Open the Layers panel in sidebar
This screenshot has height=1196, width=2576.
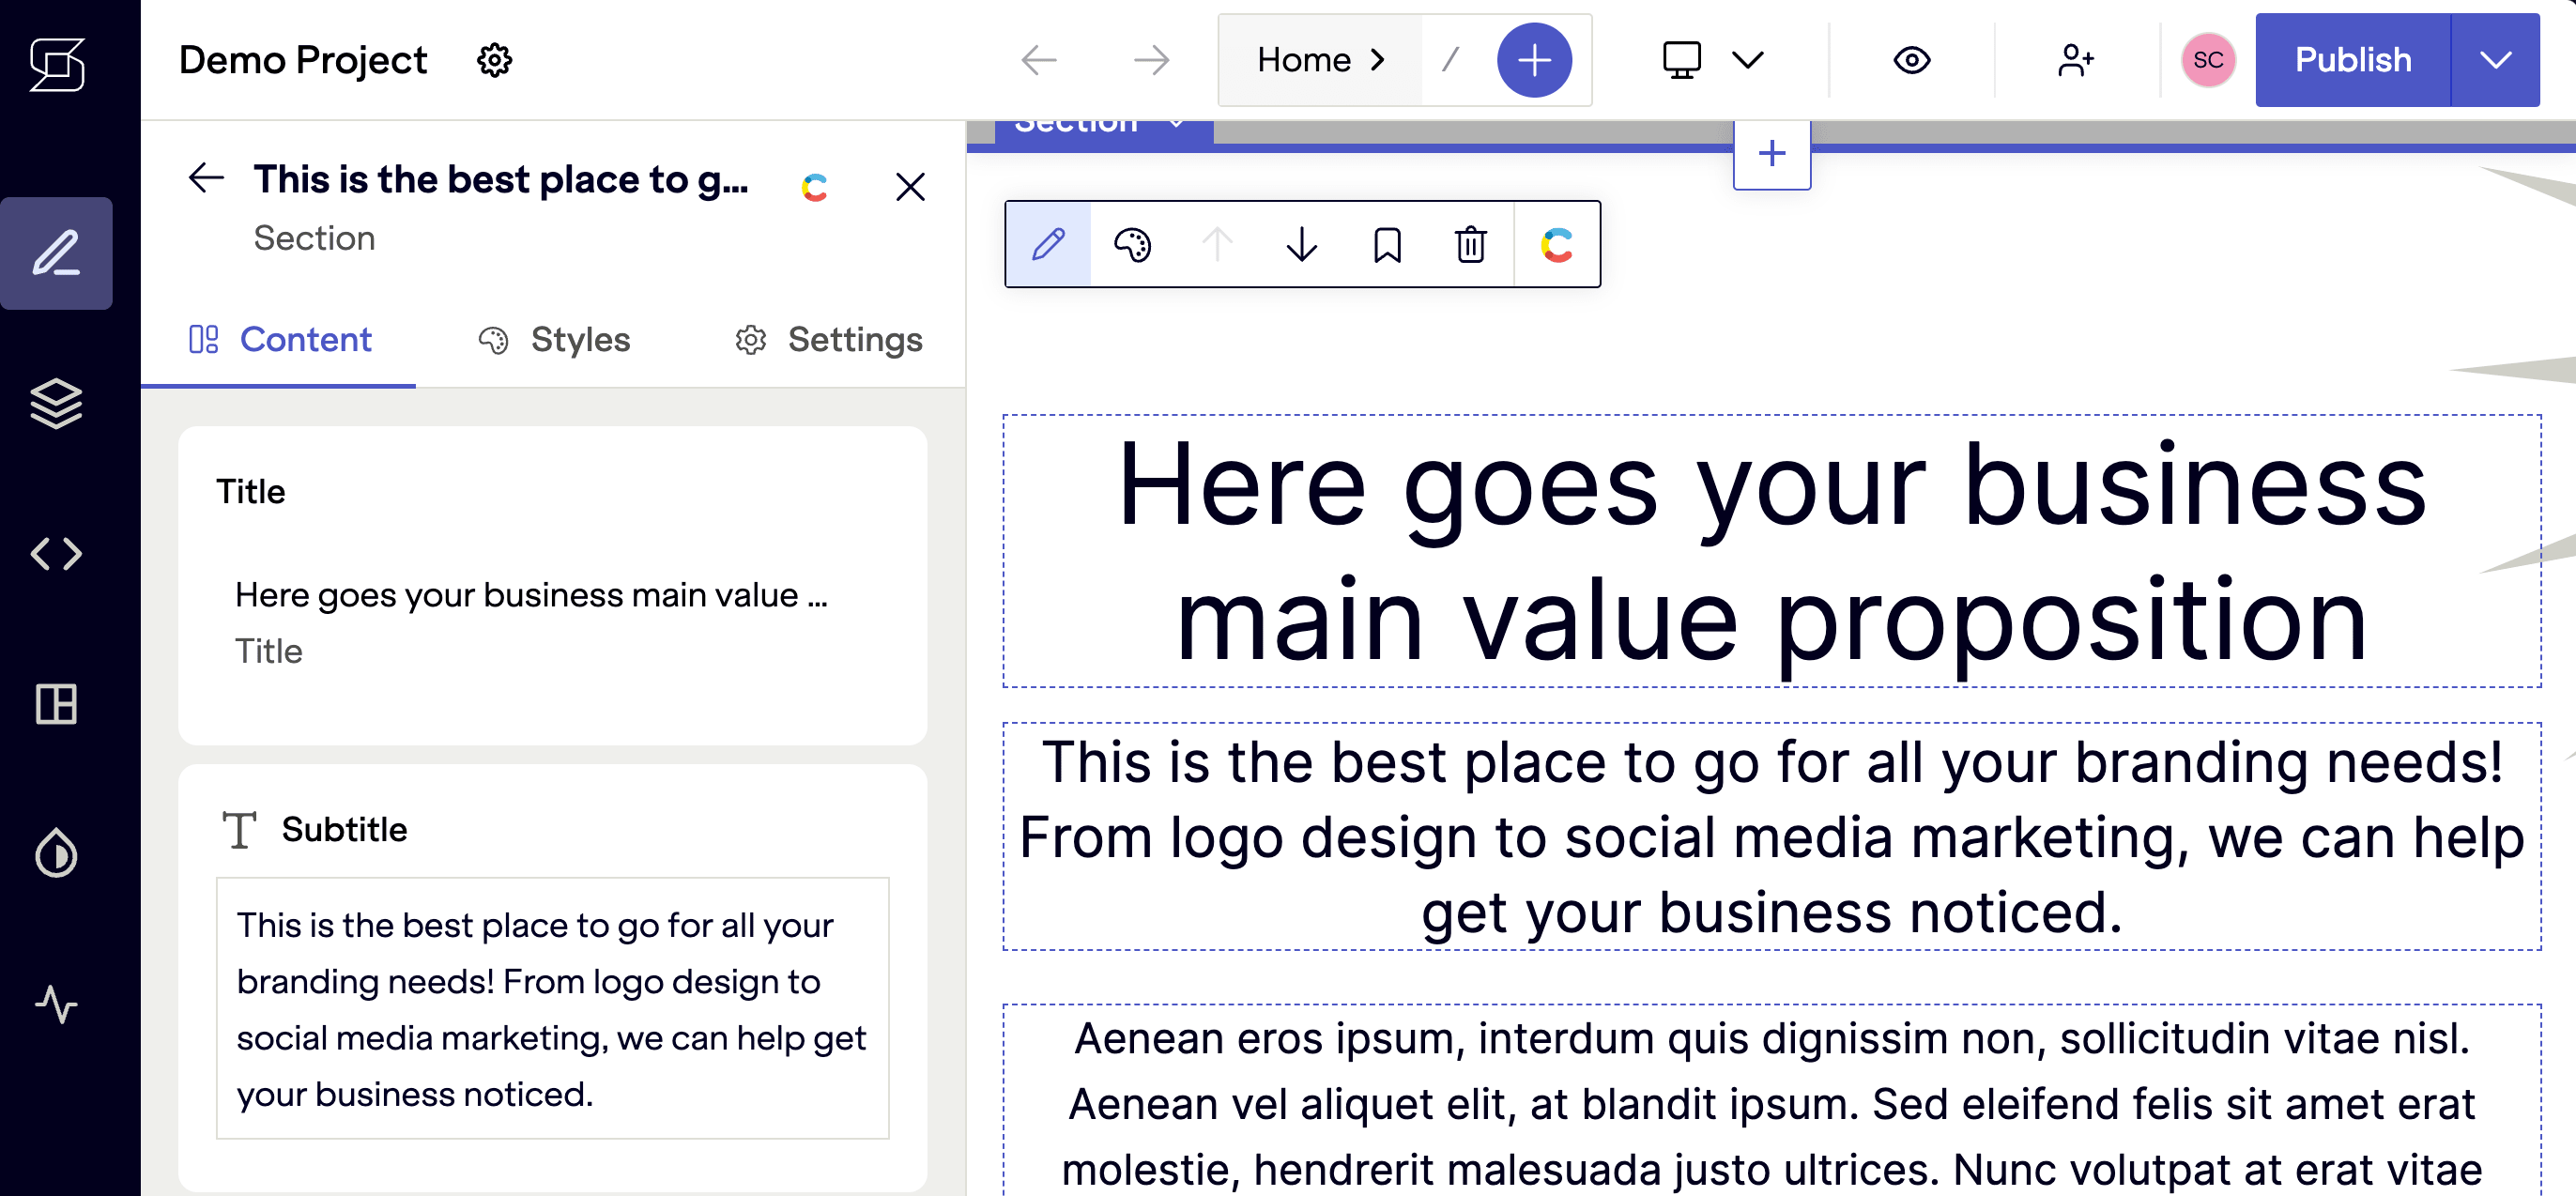point(56,403)
